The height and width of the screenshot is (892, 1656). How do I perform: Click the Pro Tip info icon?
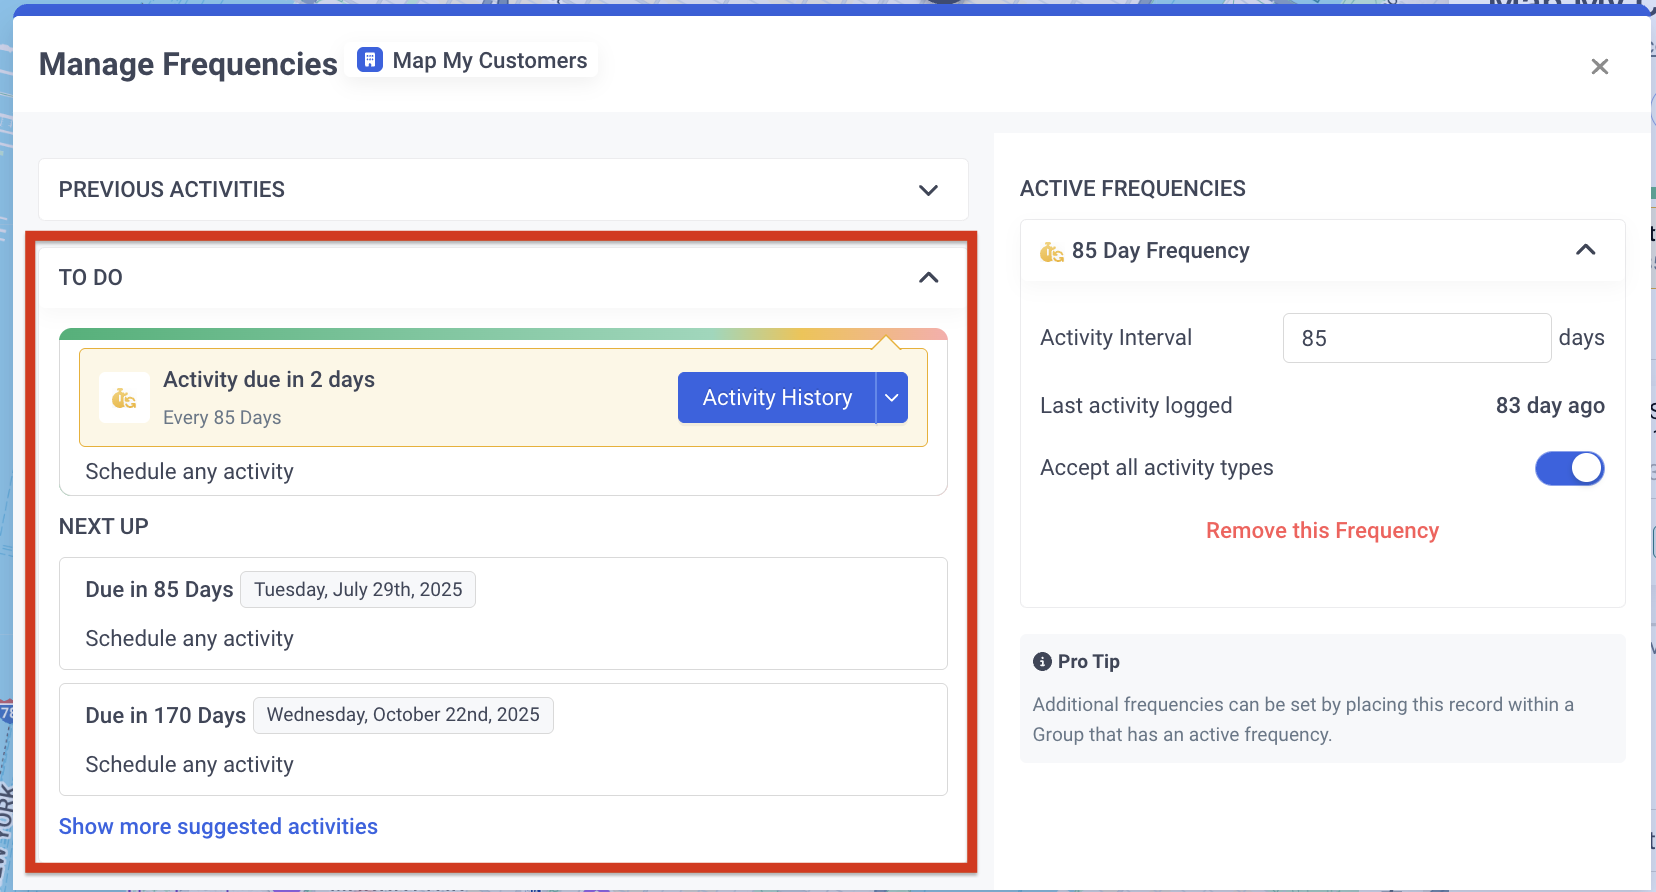[1042, 662]
